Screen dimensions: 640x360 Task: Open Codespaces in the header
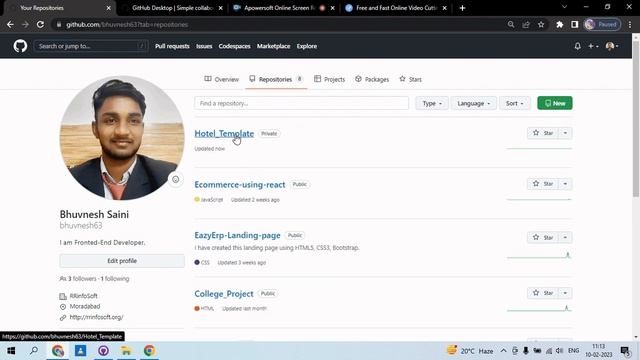pyautogui.click(x=234, y=46)
